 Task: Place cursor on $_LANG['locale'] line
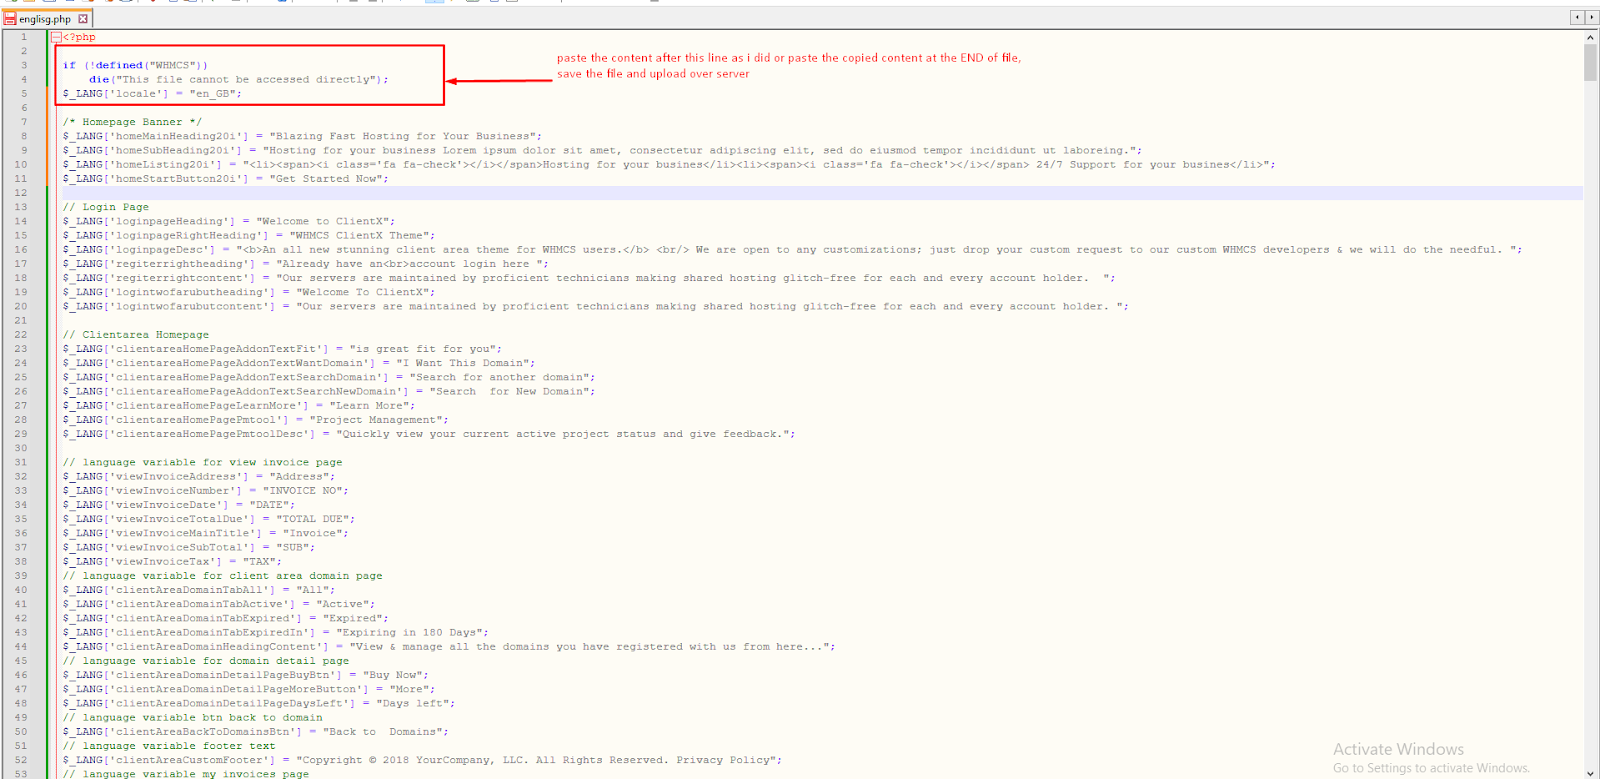pos(152,94)
